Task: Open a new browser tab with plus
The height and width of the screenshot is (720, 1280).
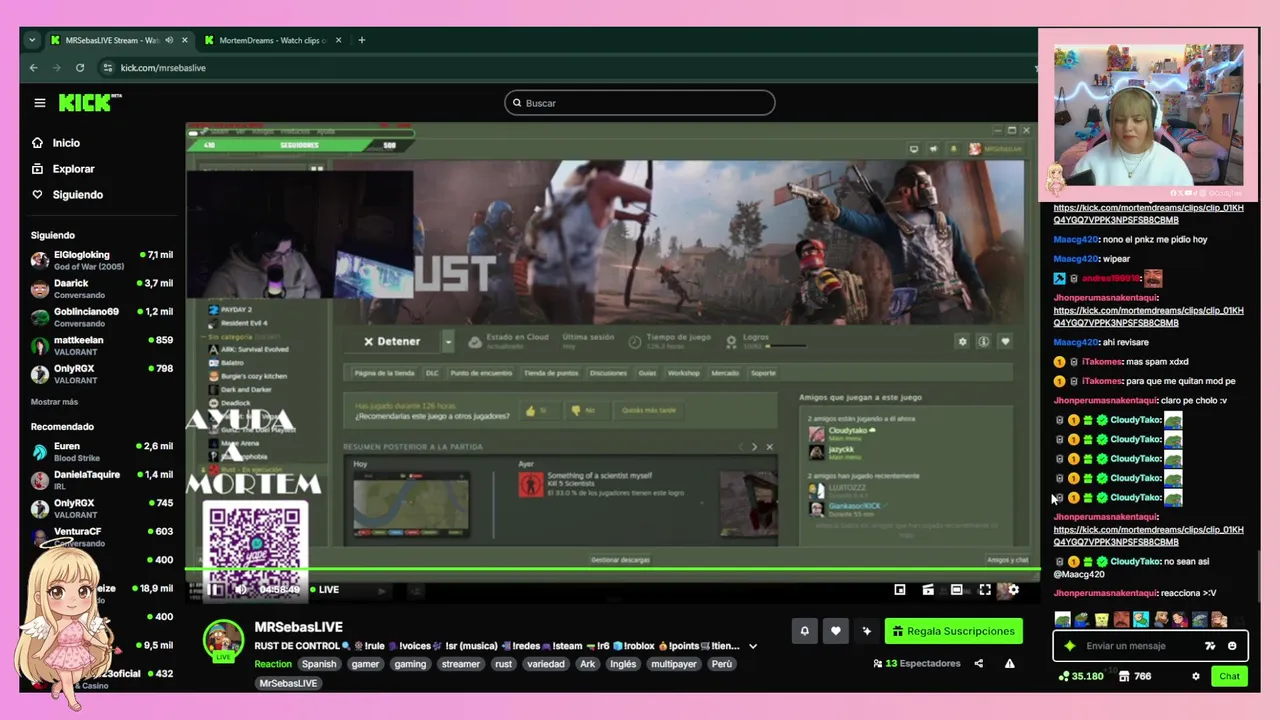Action: pos(362,40)
